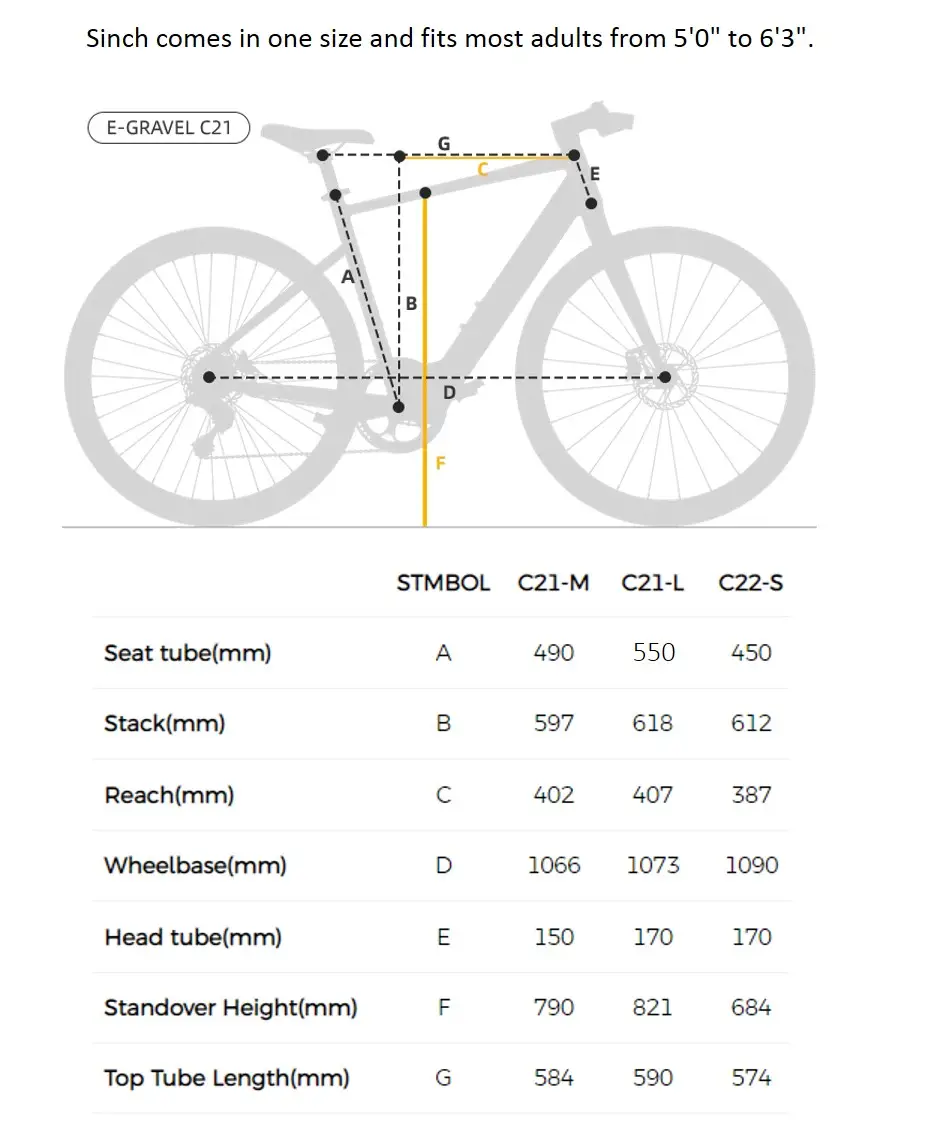
Task: Click the 1090 wheelbase value for C22-S
Action: click(x=751, y=865)
